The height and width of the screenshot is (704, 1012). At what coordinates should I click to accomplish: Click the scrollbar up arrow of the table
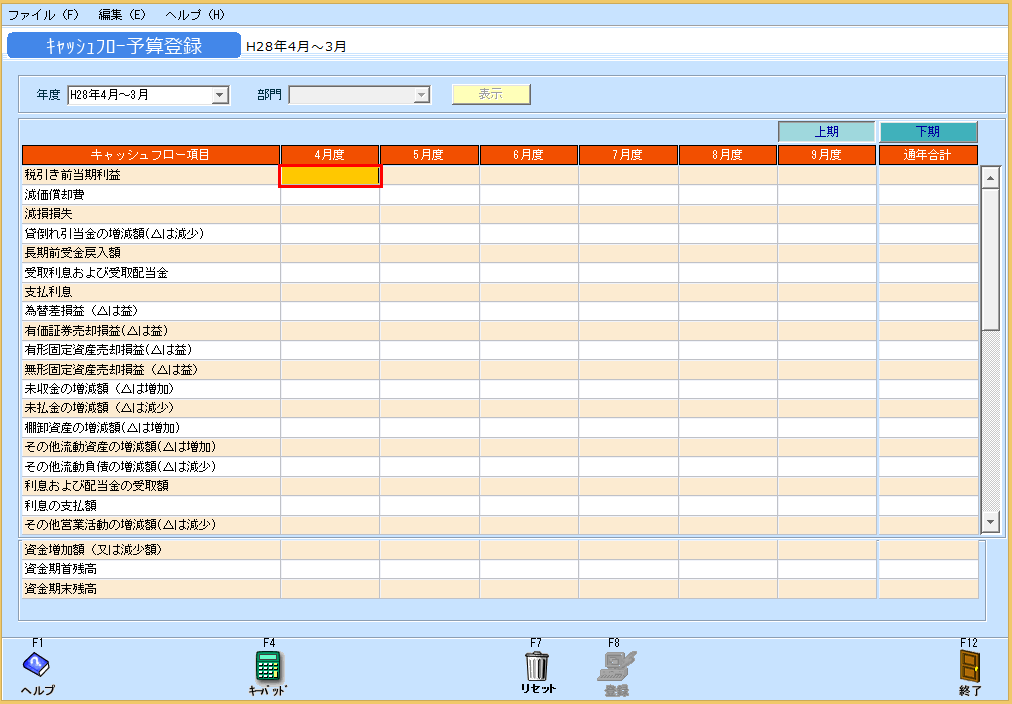pos(990,177)
